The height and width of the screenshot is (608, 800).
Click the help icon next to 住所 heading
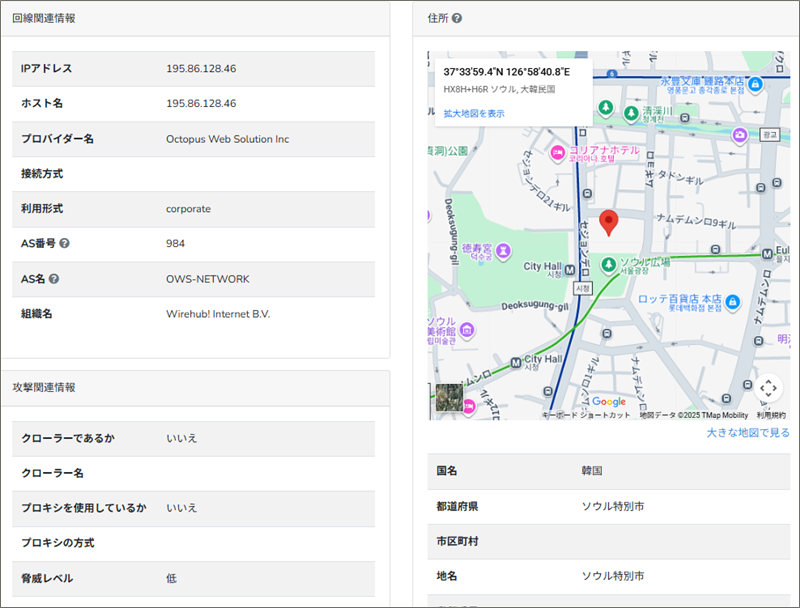(457, 18)
